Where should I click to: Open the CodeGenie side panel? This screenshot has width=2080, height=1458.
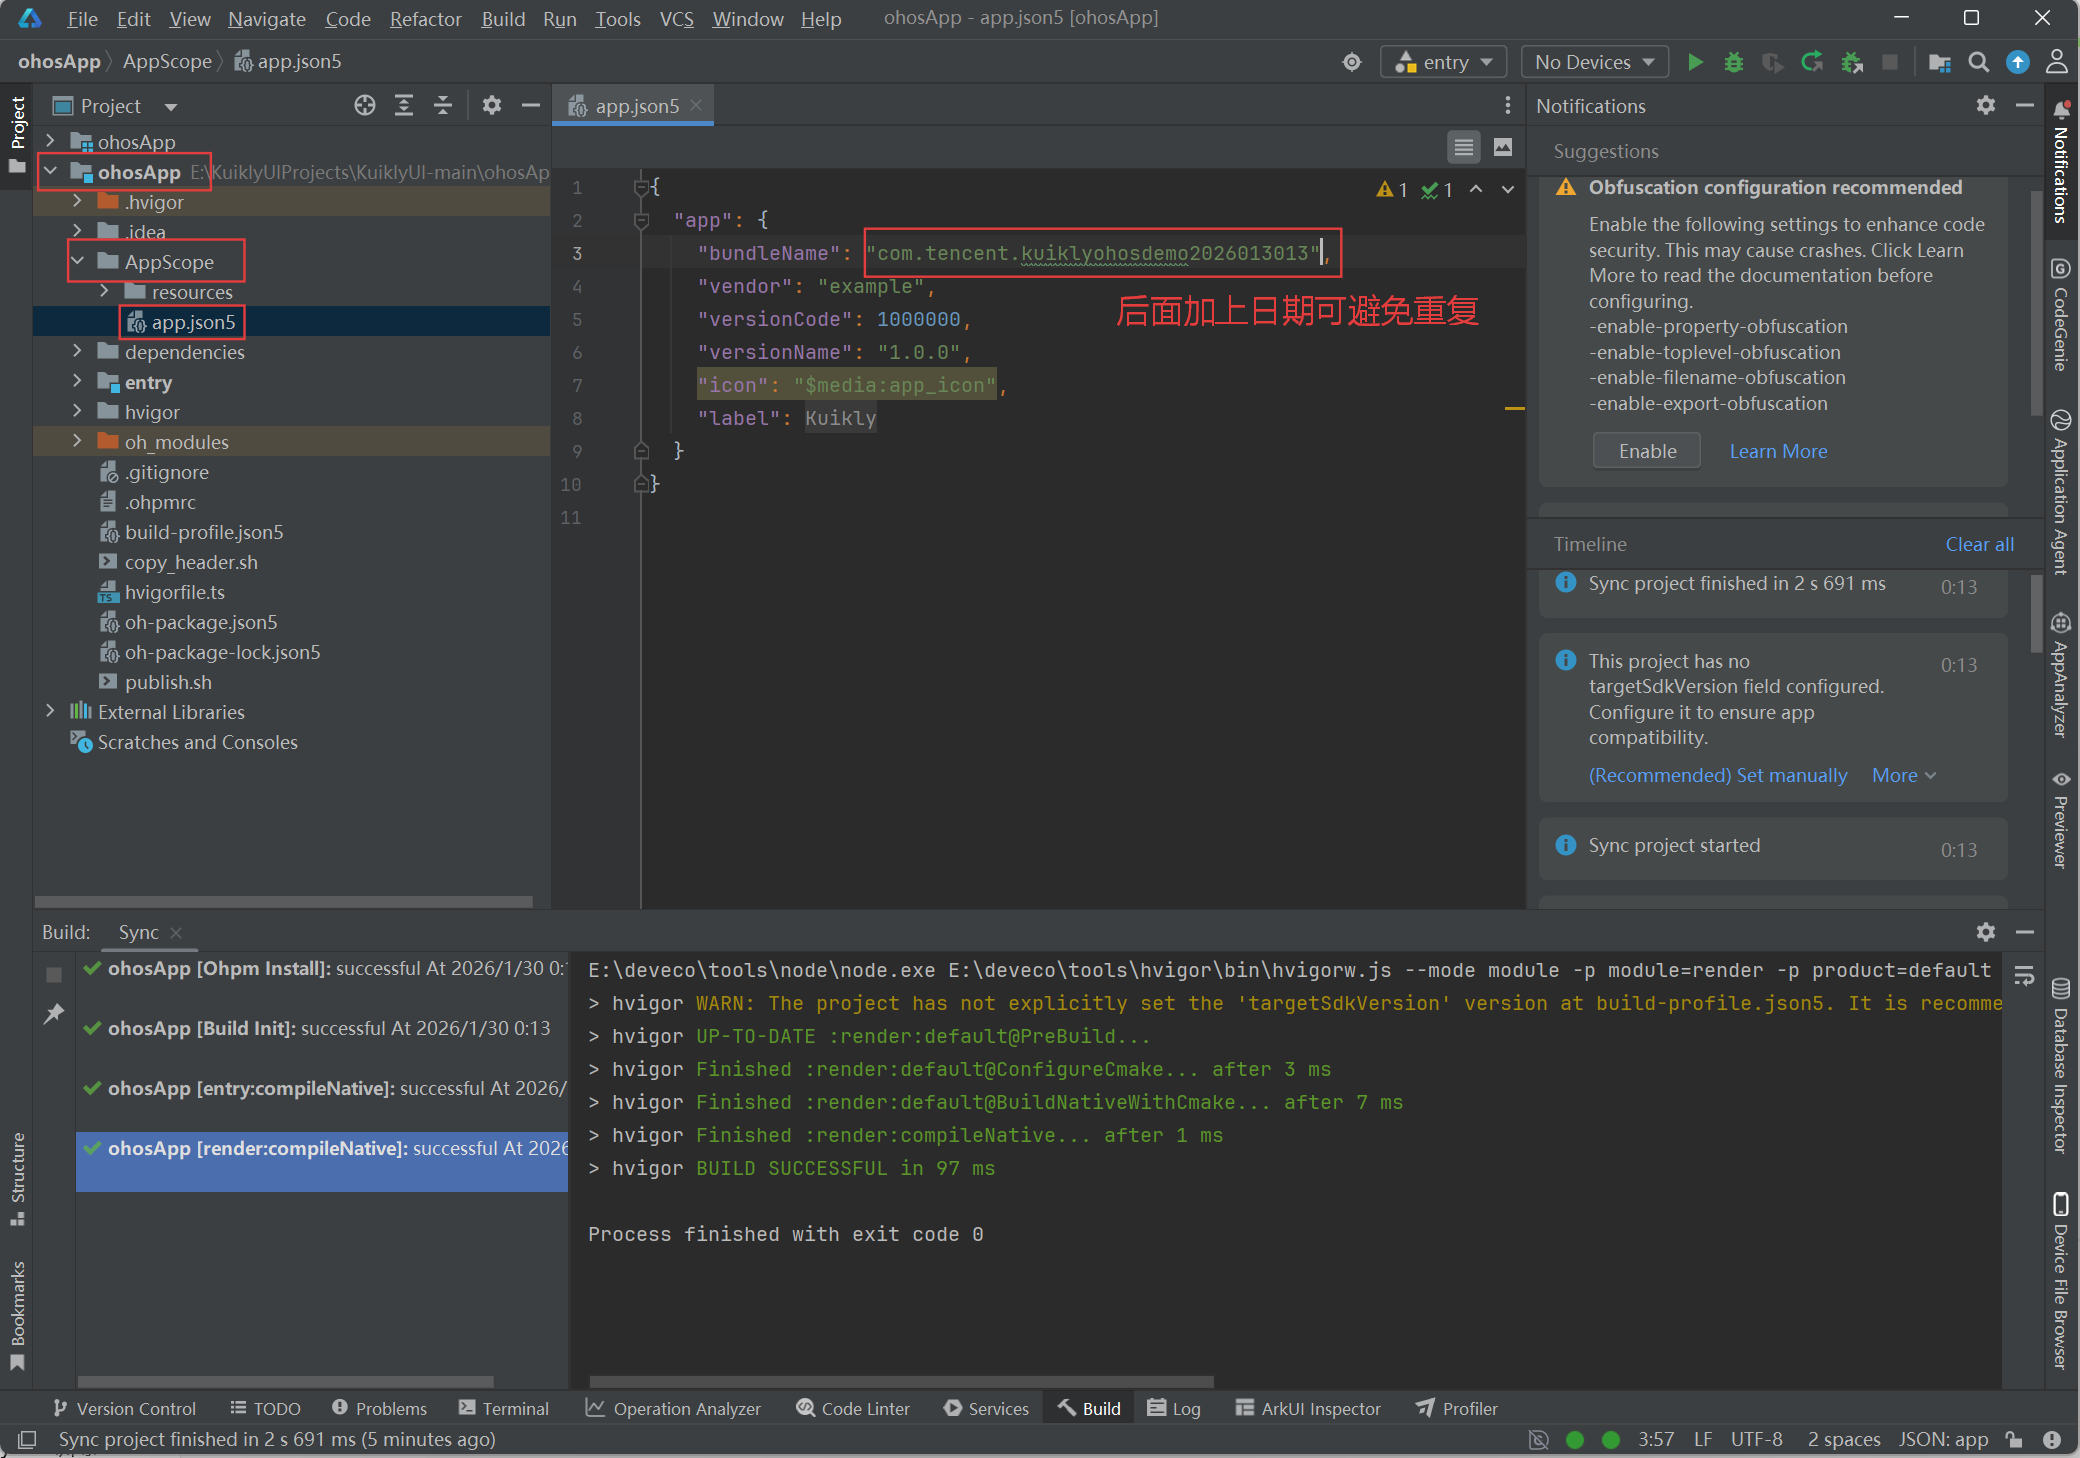2060,316
